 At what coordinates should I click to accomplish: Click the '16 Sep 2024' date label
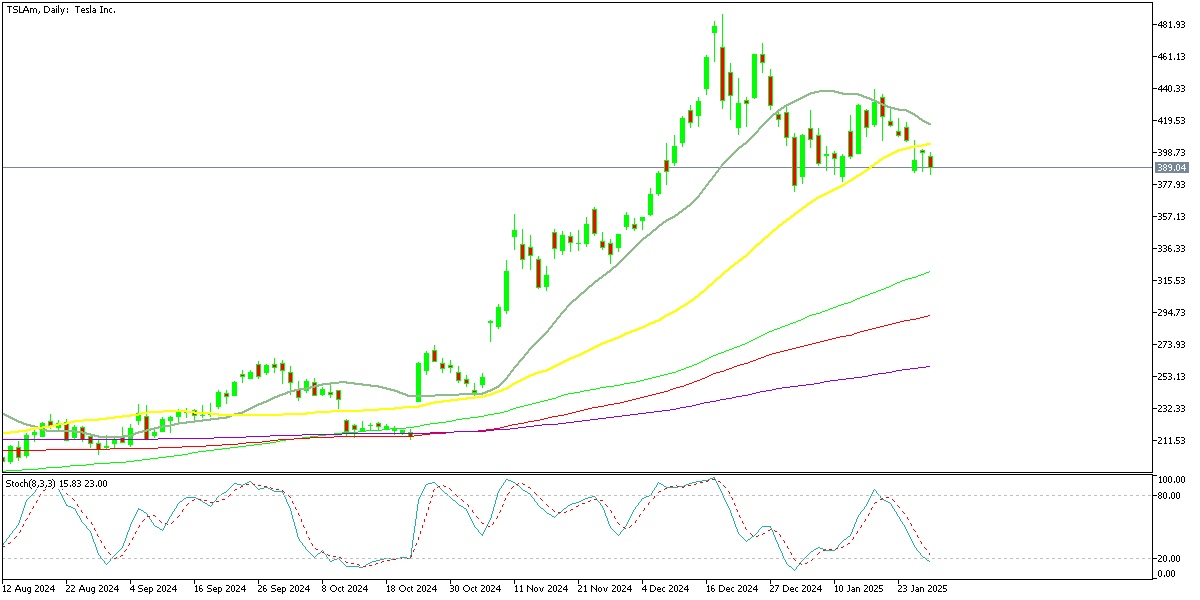pos(218,589)
